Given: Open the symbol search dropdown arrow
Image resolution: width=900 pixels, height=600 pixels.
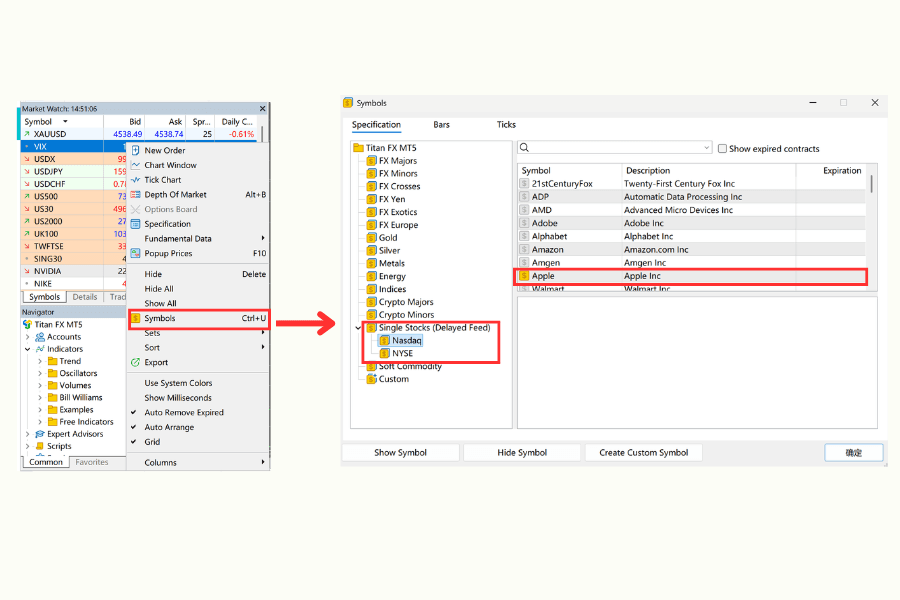Looking at the screenshot, I should [x=706, y=148].
